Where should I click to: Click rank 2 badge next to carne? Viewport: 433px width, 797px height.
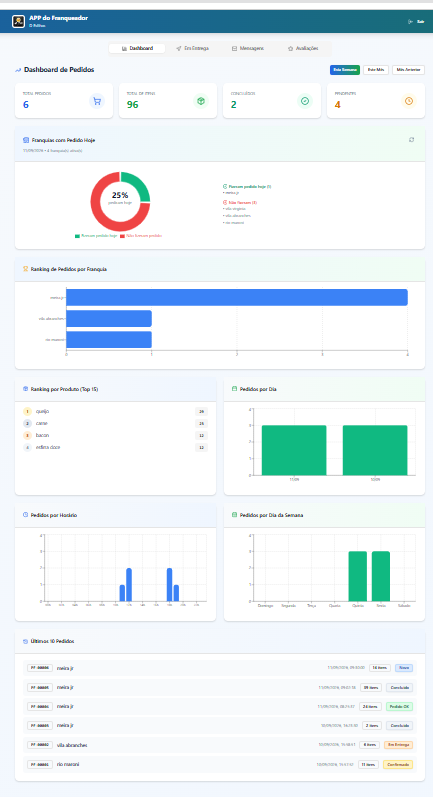(27, 423)
